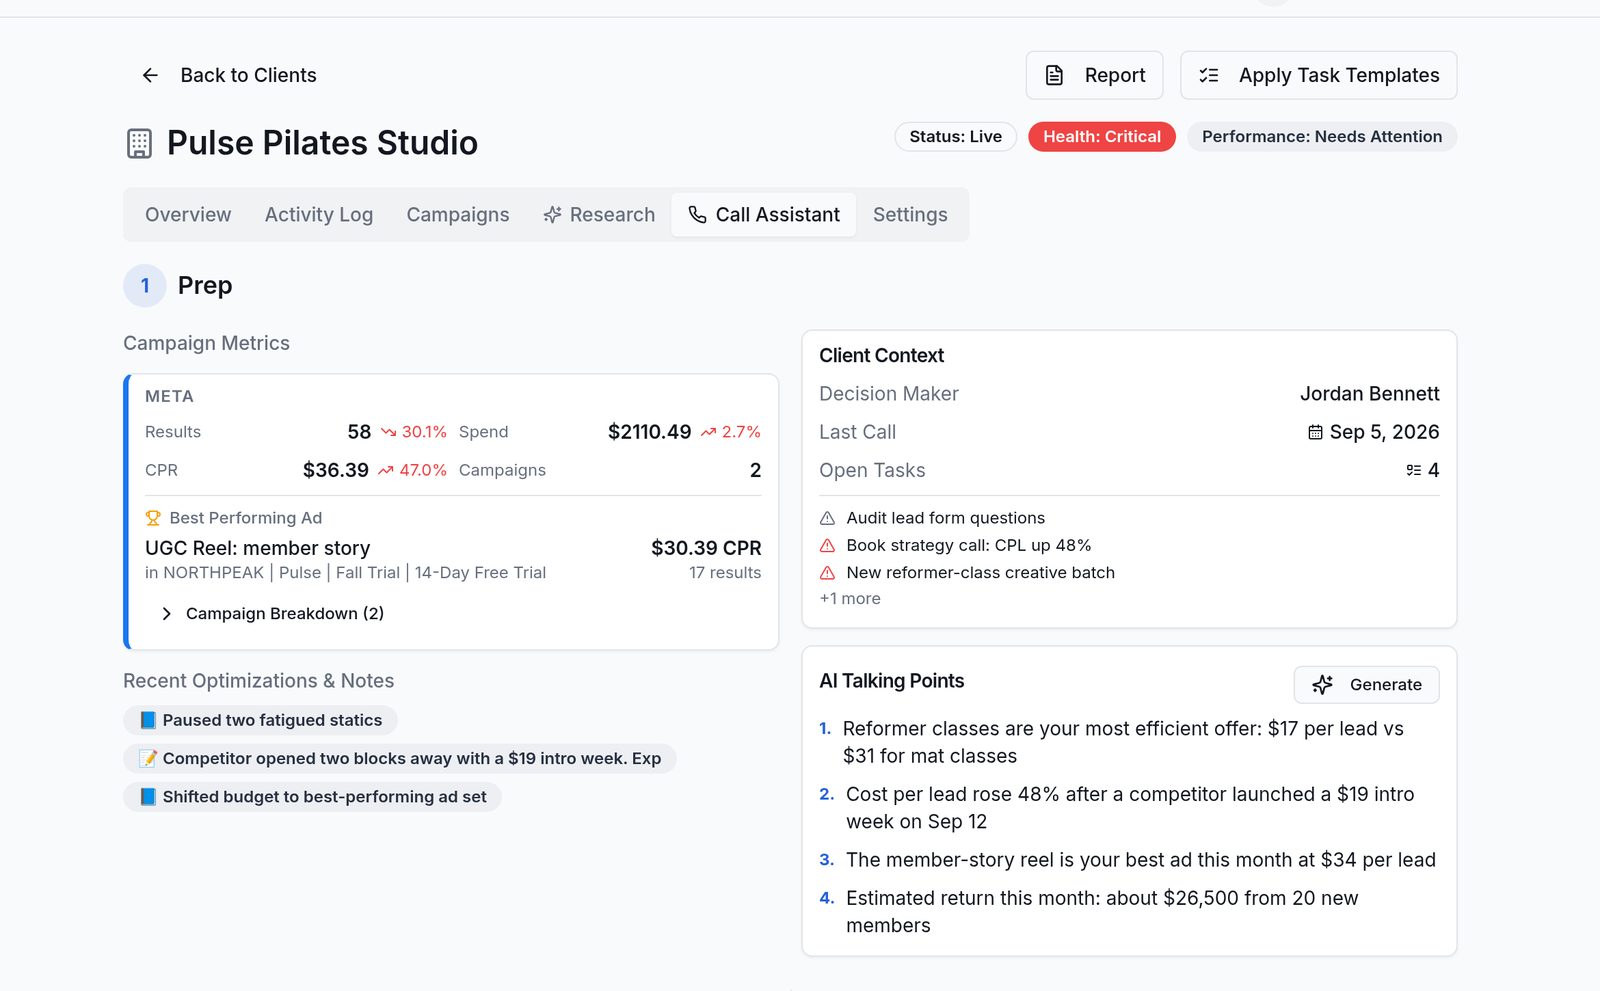Click the Shifted budget to best-performing ad set note
Screen dimensions: 1600x991
pos(312,797)
